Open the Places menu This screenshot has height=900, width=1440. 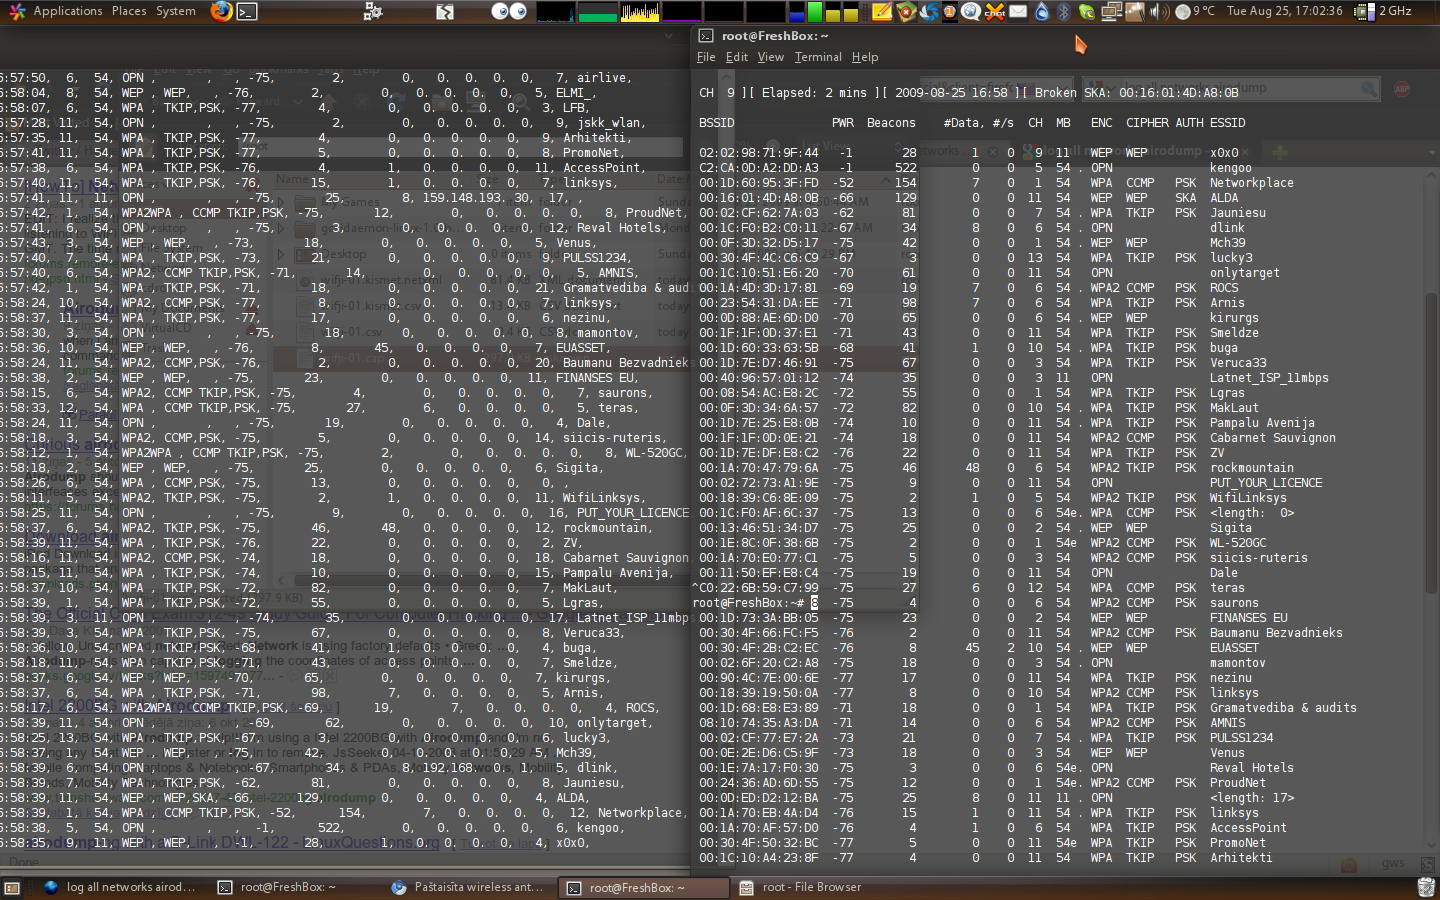tap(129, 11)
